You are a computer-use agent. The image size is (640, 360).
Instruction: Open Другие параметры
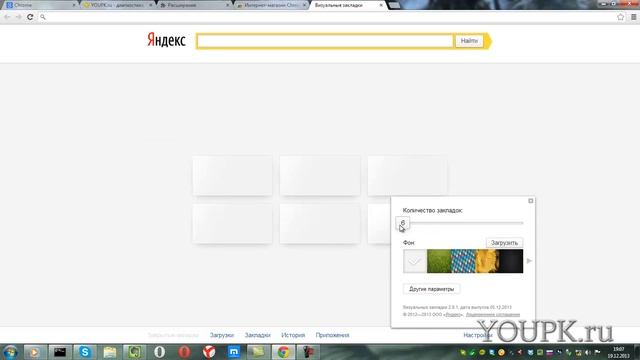pos(431,289)
